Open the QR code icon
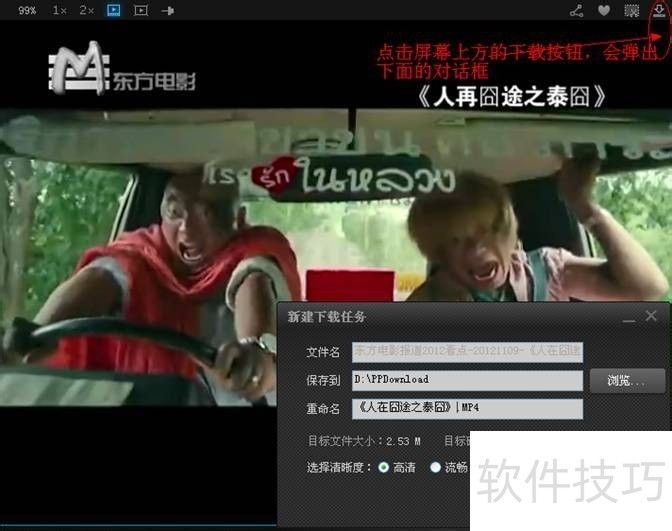672x531 pixels. pos(632,11)
